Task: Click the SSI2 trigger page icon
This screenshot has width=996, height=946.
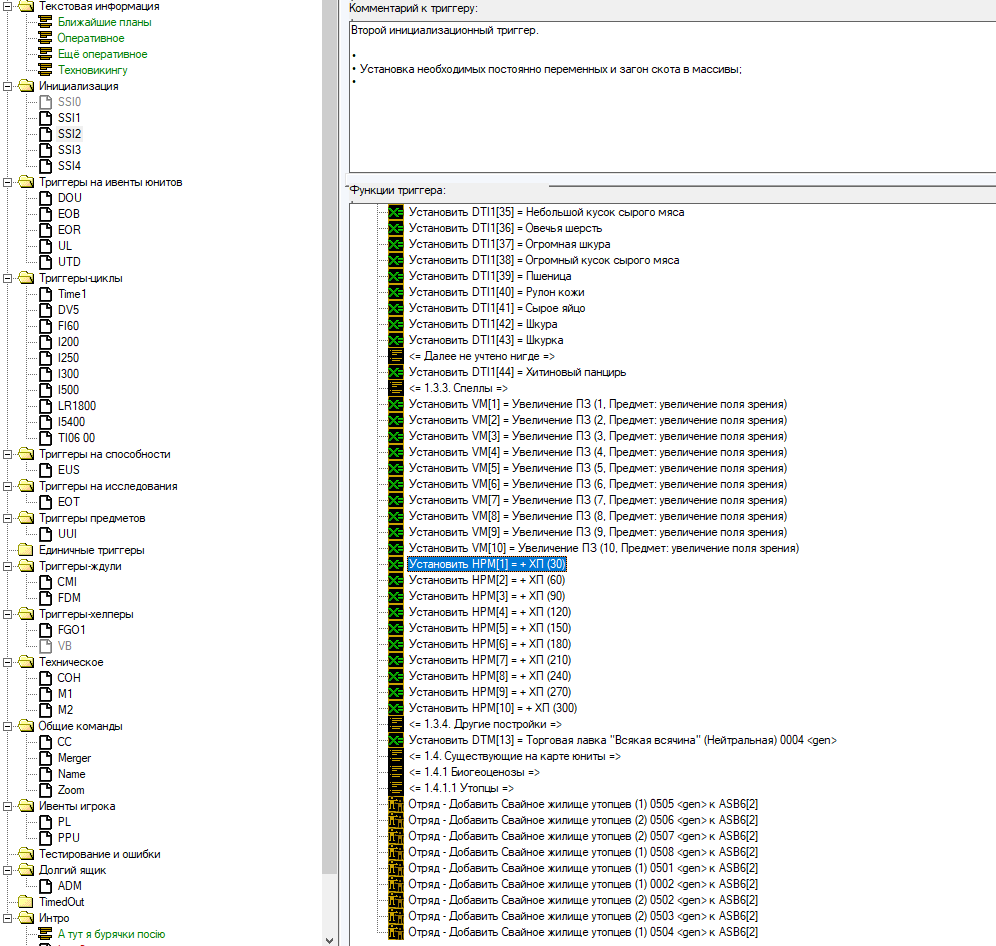Action: [x=45, y=134]
